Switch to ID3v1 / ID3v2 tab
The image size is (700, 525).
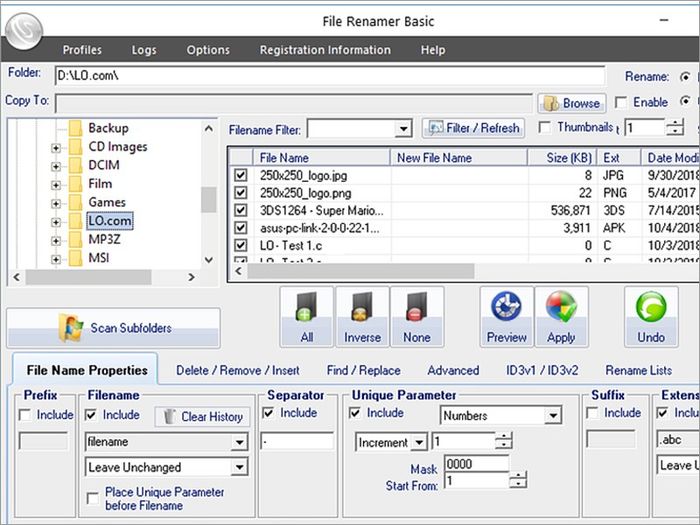[542, 371]
